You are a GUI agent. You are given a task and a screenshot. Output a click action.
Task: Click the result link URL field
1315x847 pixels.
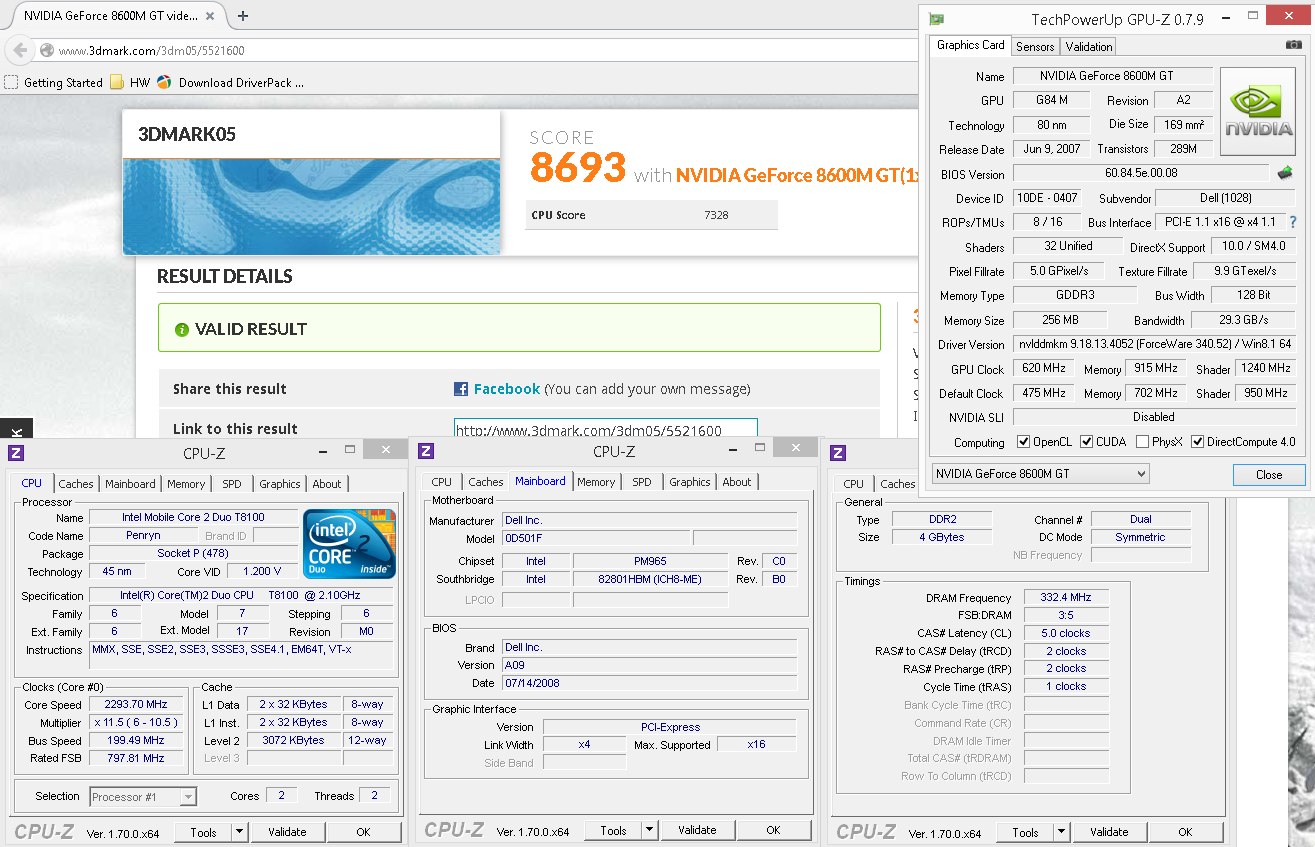pos(605,430)
